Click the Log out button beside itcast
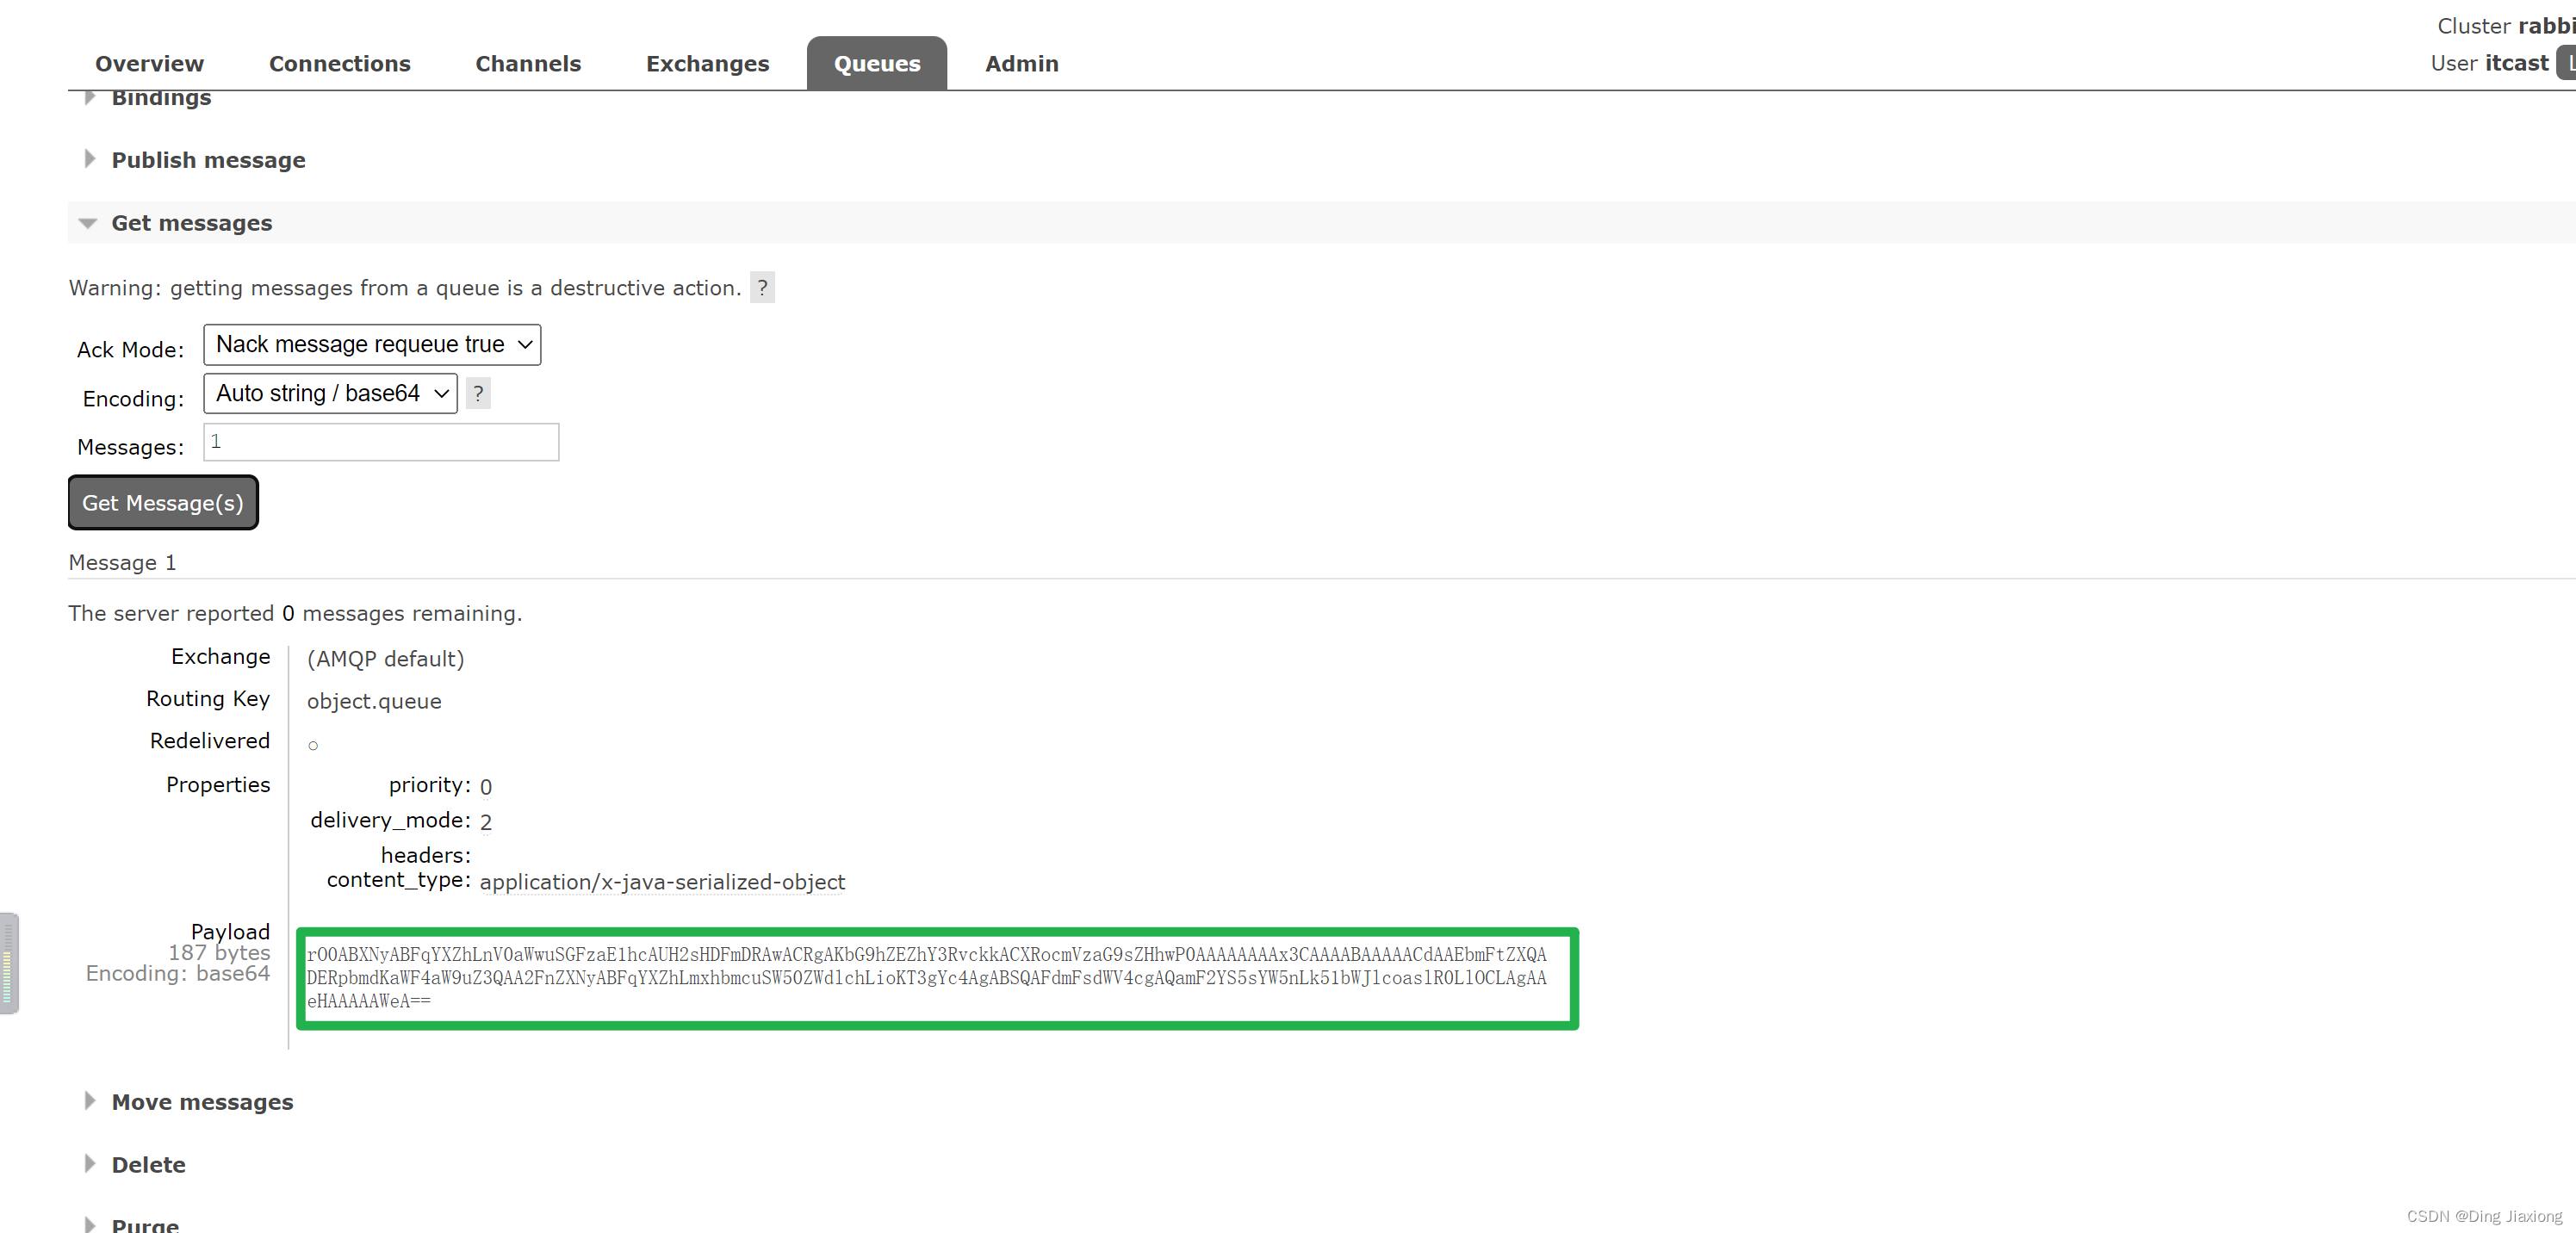Screen dimensions: 2576x1233 [2567, 63]
